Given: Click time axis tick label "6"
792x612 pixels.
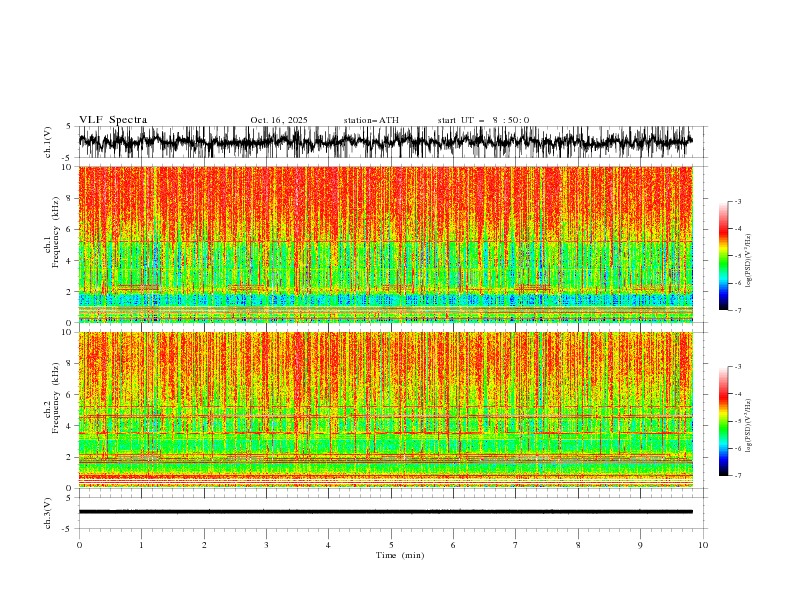Looking at the screenshot, I should click(x=453, y=545).
